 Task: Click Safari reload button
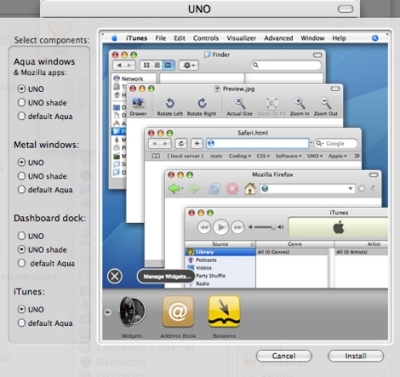click(181, 143)
